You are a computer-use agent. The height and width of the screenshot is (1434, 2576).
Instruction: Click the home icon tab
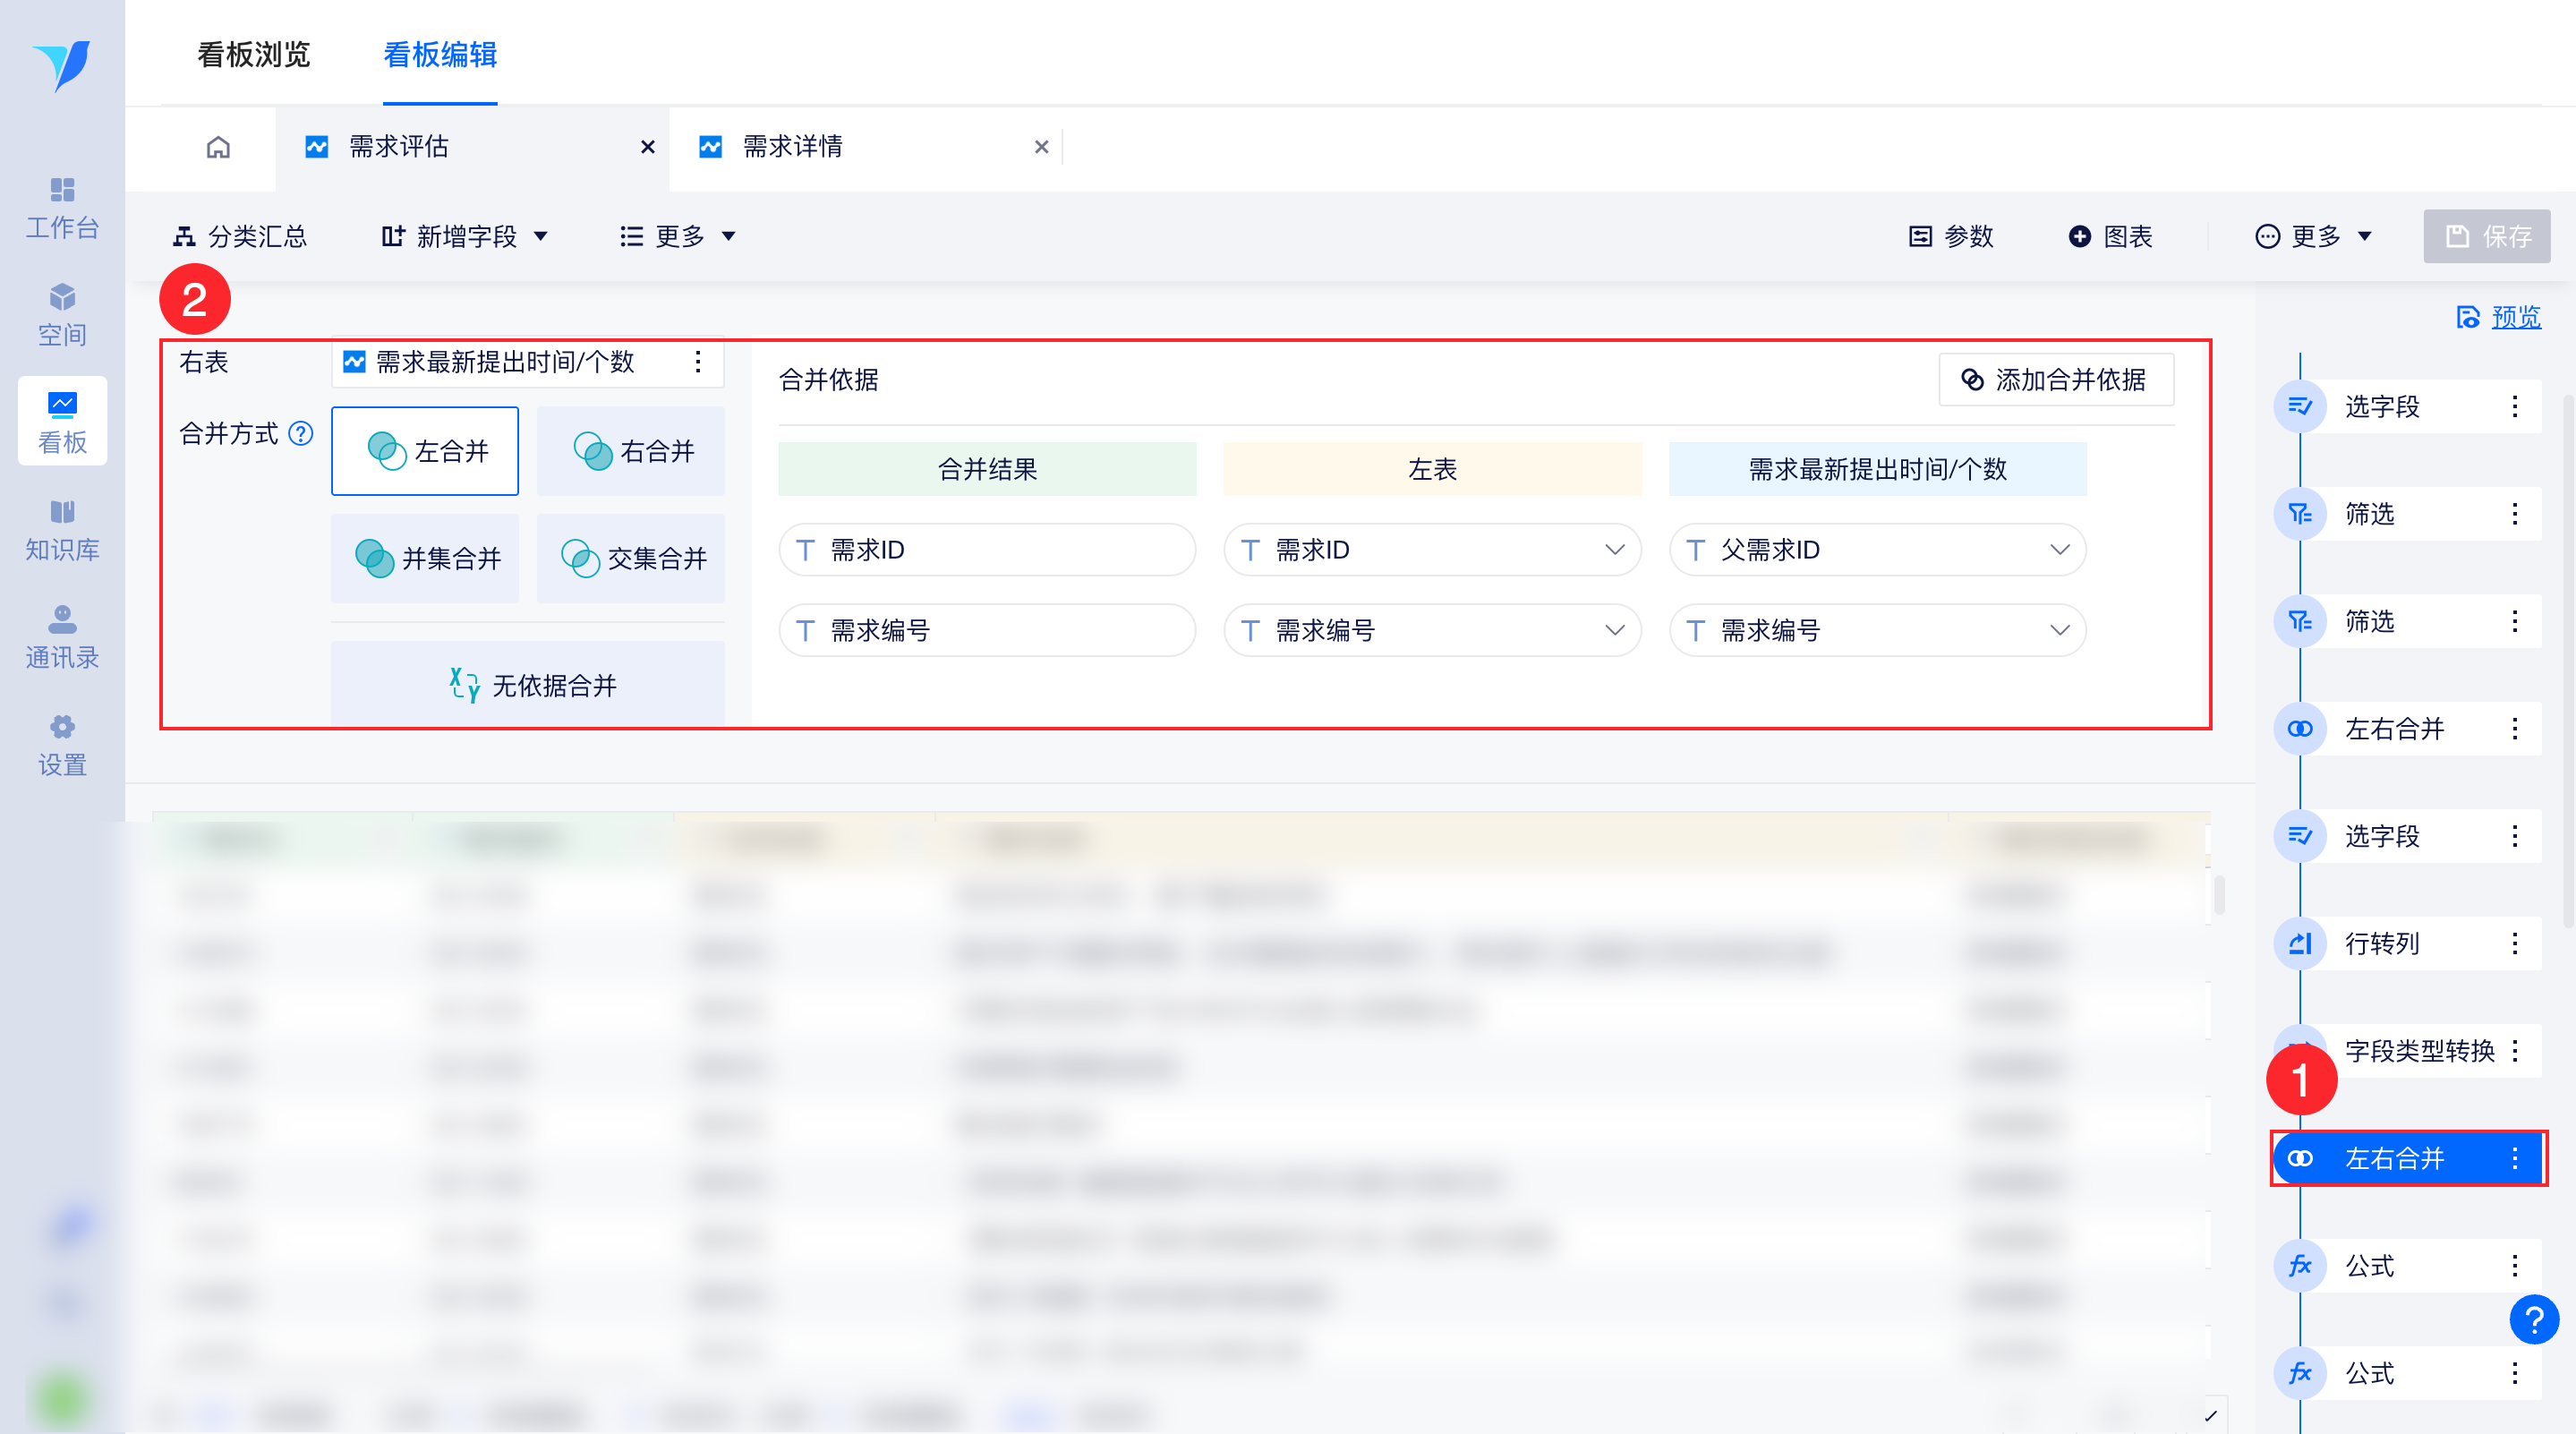(218, 147)
